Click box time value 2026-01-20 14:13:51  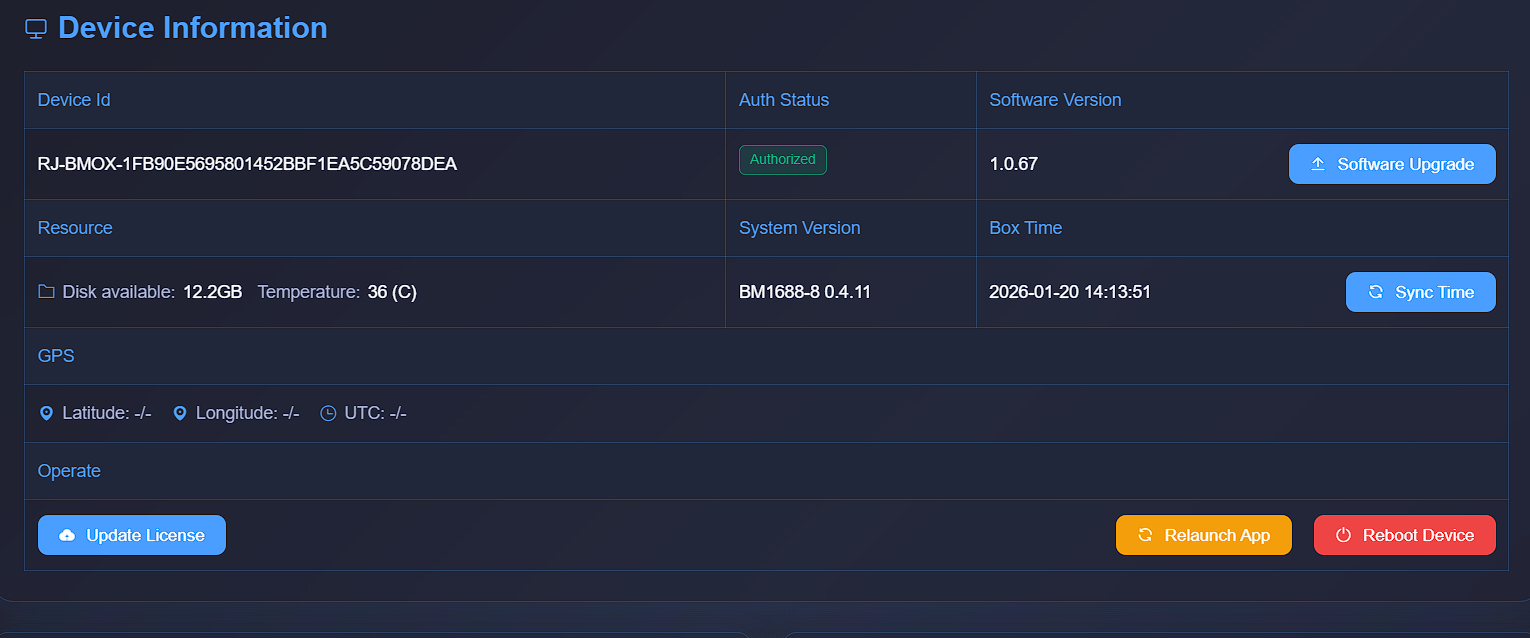tap(1070, 292)
